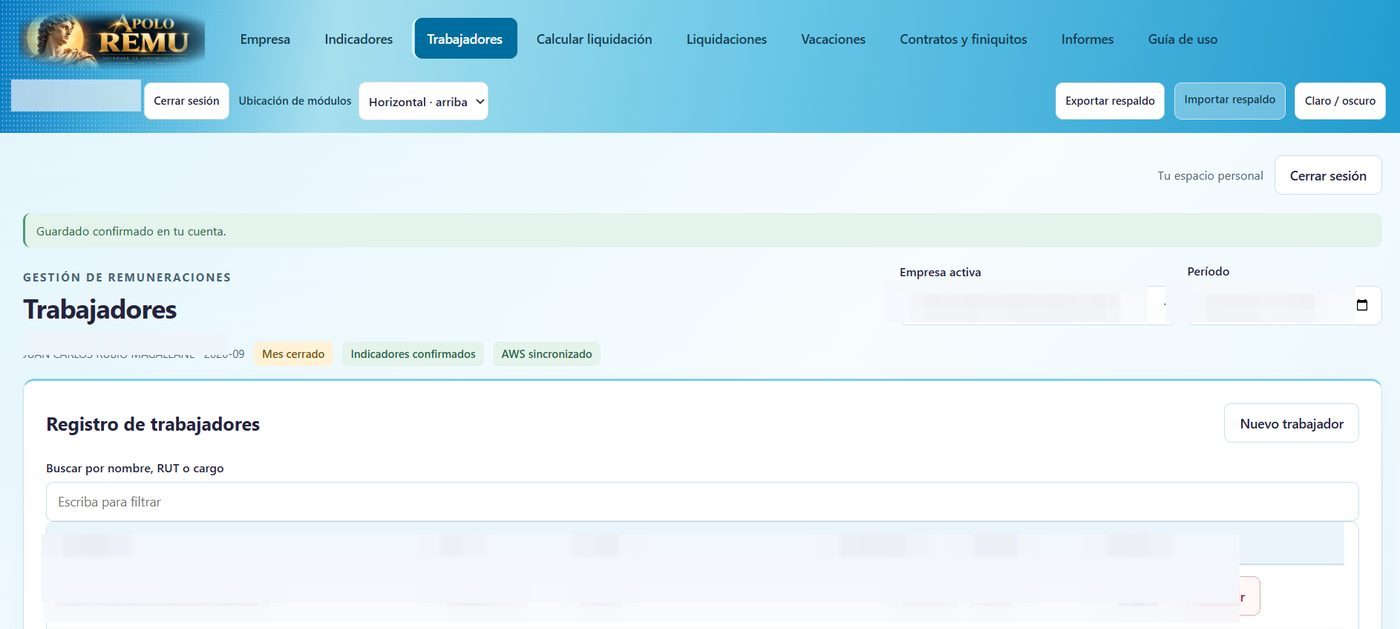Navigate to Contratos y finiquitos
This screenshot has height=629, width=1400.
[x=963, y=39]
